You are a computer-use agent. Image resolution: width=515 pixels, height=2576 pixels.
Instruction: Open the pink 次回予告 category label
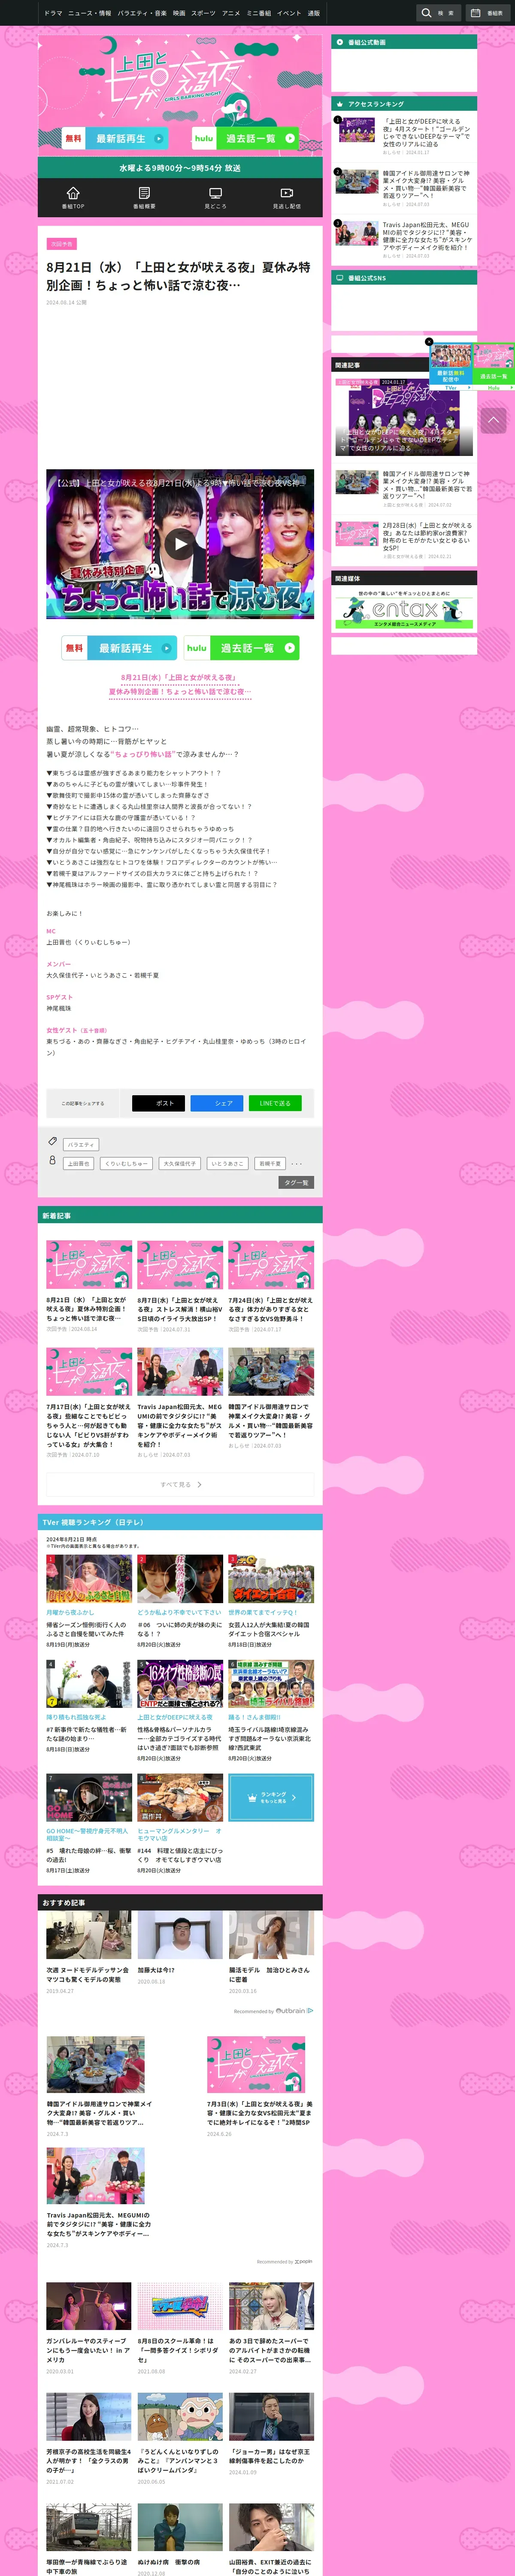coord(61,243)
